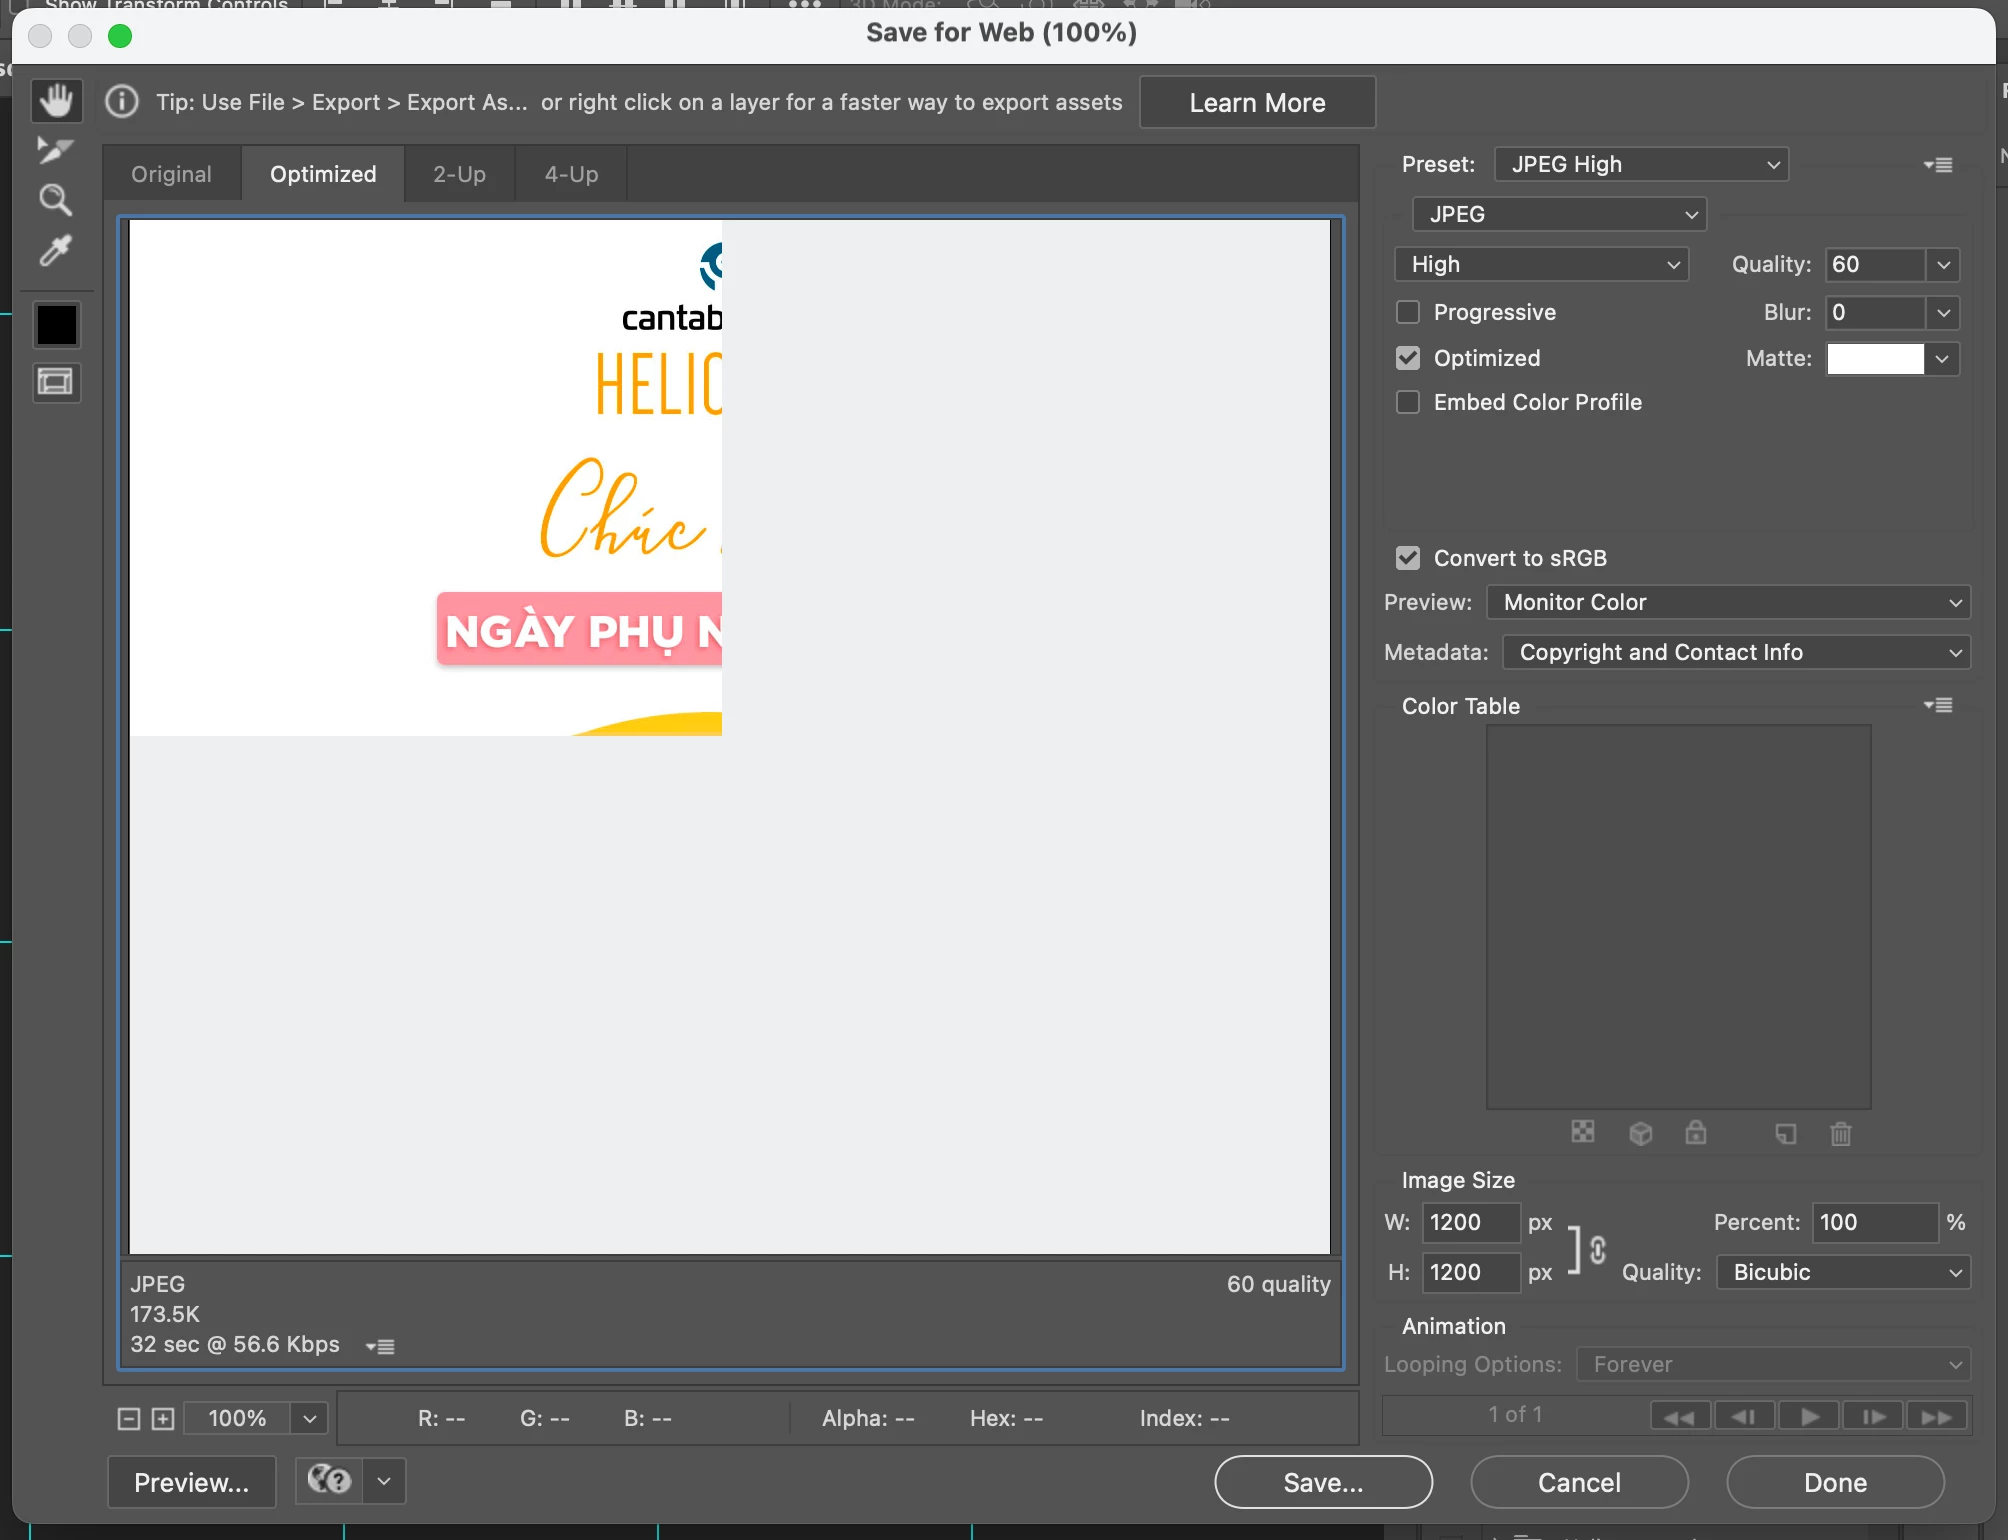The height and width of the screenshot is (1540, 2008).
Task: Enable the Progressive checkbox
Action: coord(1408,312)
